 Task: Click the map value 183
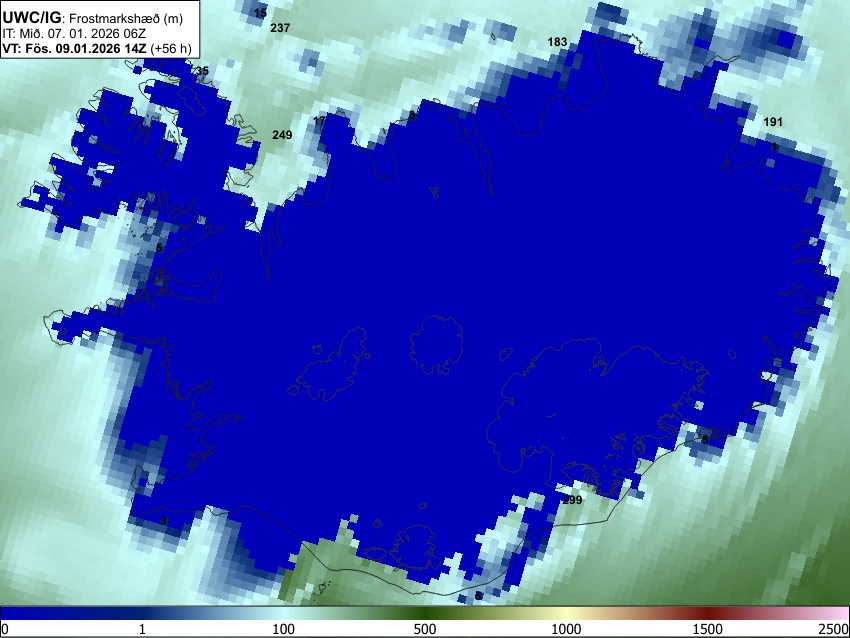pyautogui.click(x=557, y=42)
